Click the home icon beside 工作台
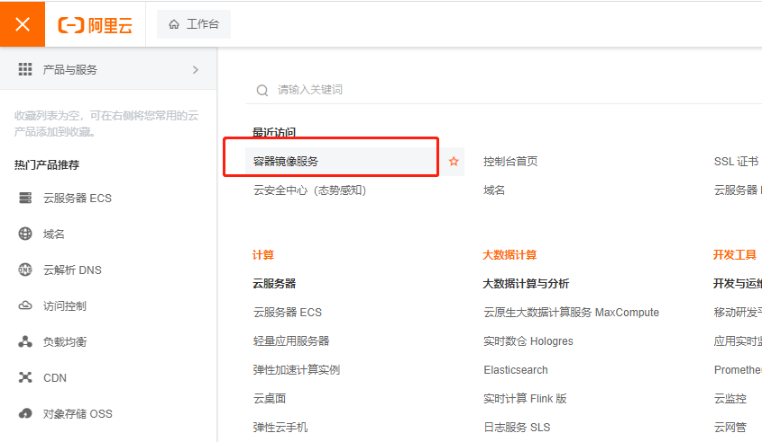The image size is (762, 442). point(174,24)
